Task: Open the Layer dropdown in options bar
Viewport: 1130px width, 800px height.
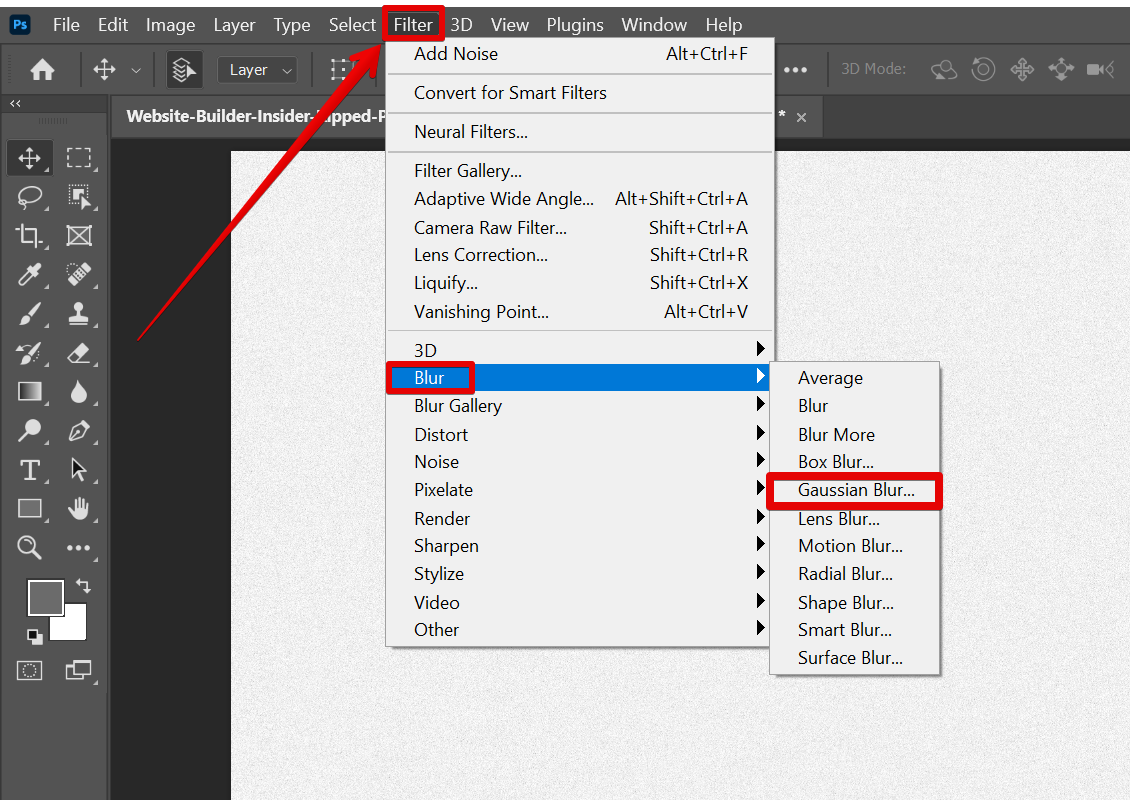Action: tap(258, 70)
